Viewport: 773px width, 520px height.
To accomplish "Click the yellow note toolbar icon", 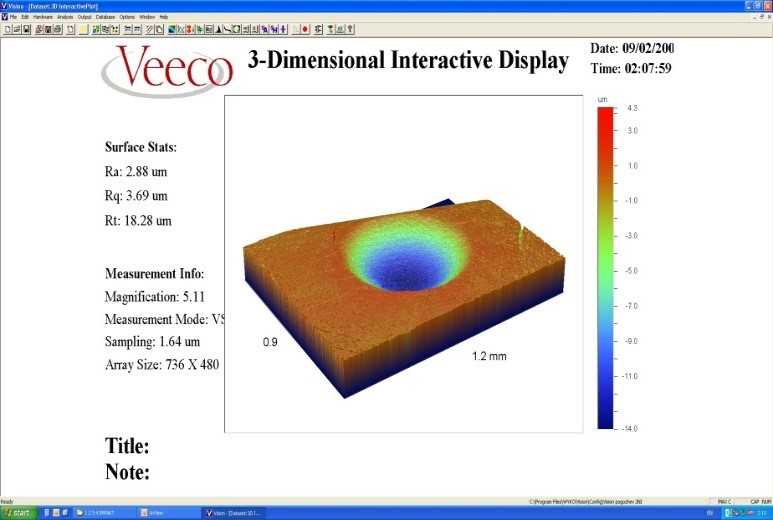I will [x=83, y=29].
